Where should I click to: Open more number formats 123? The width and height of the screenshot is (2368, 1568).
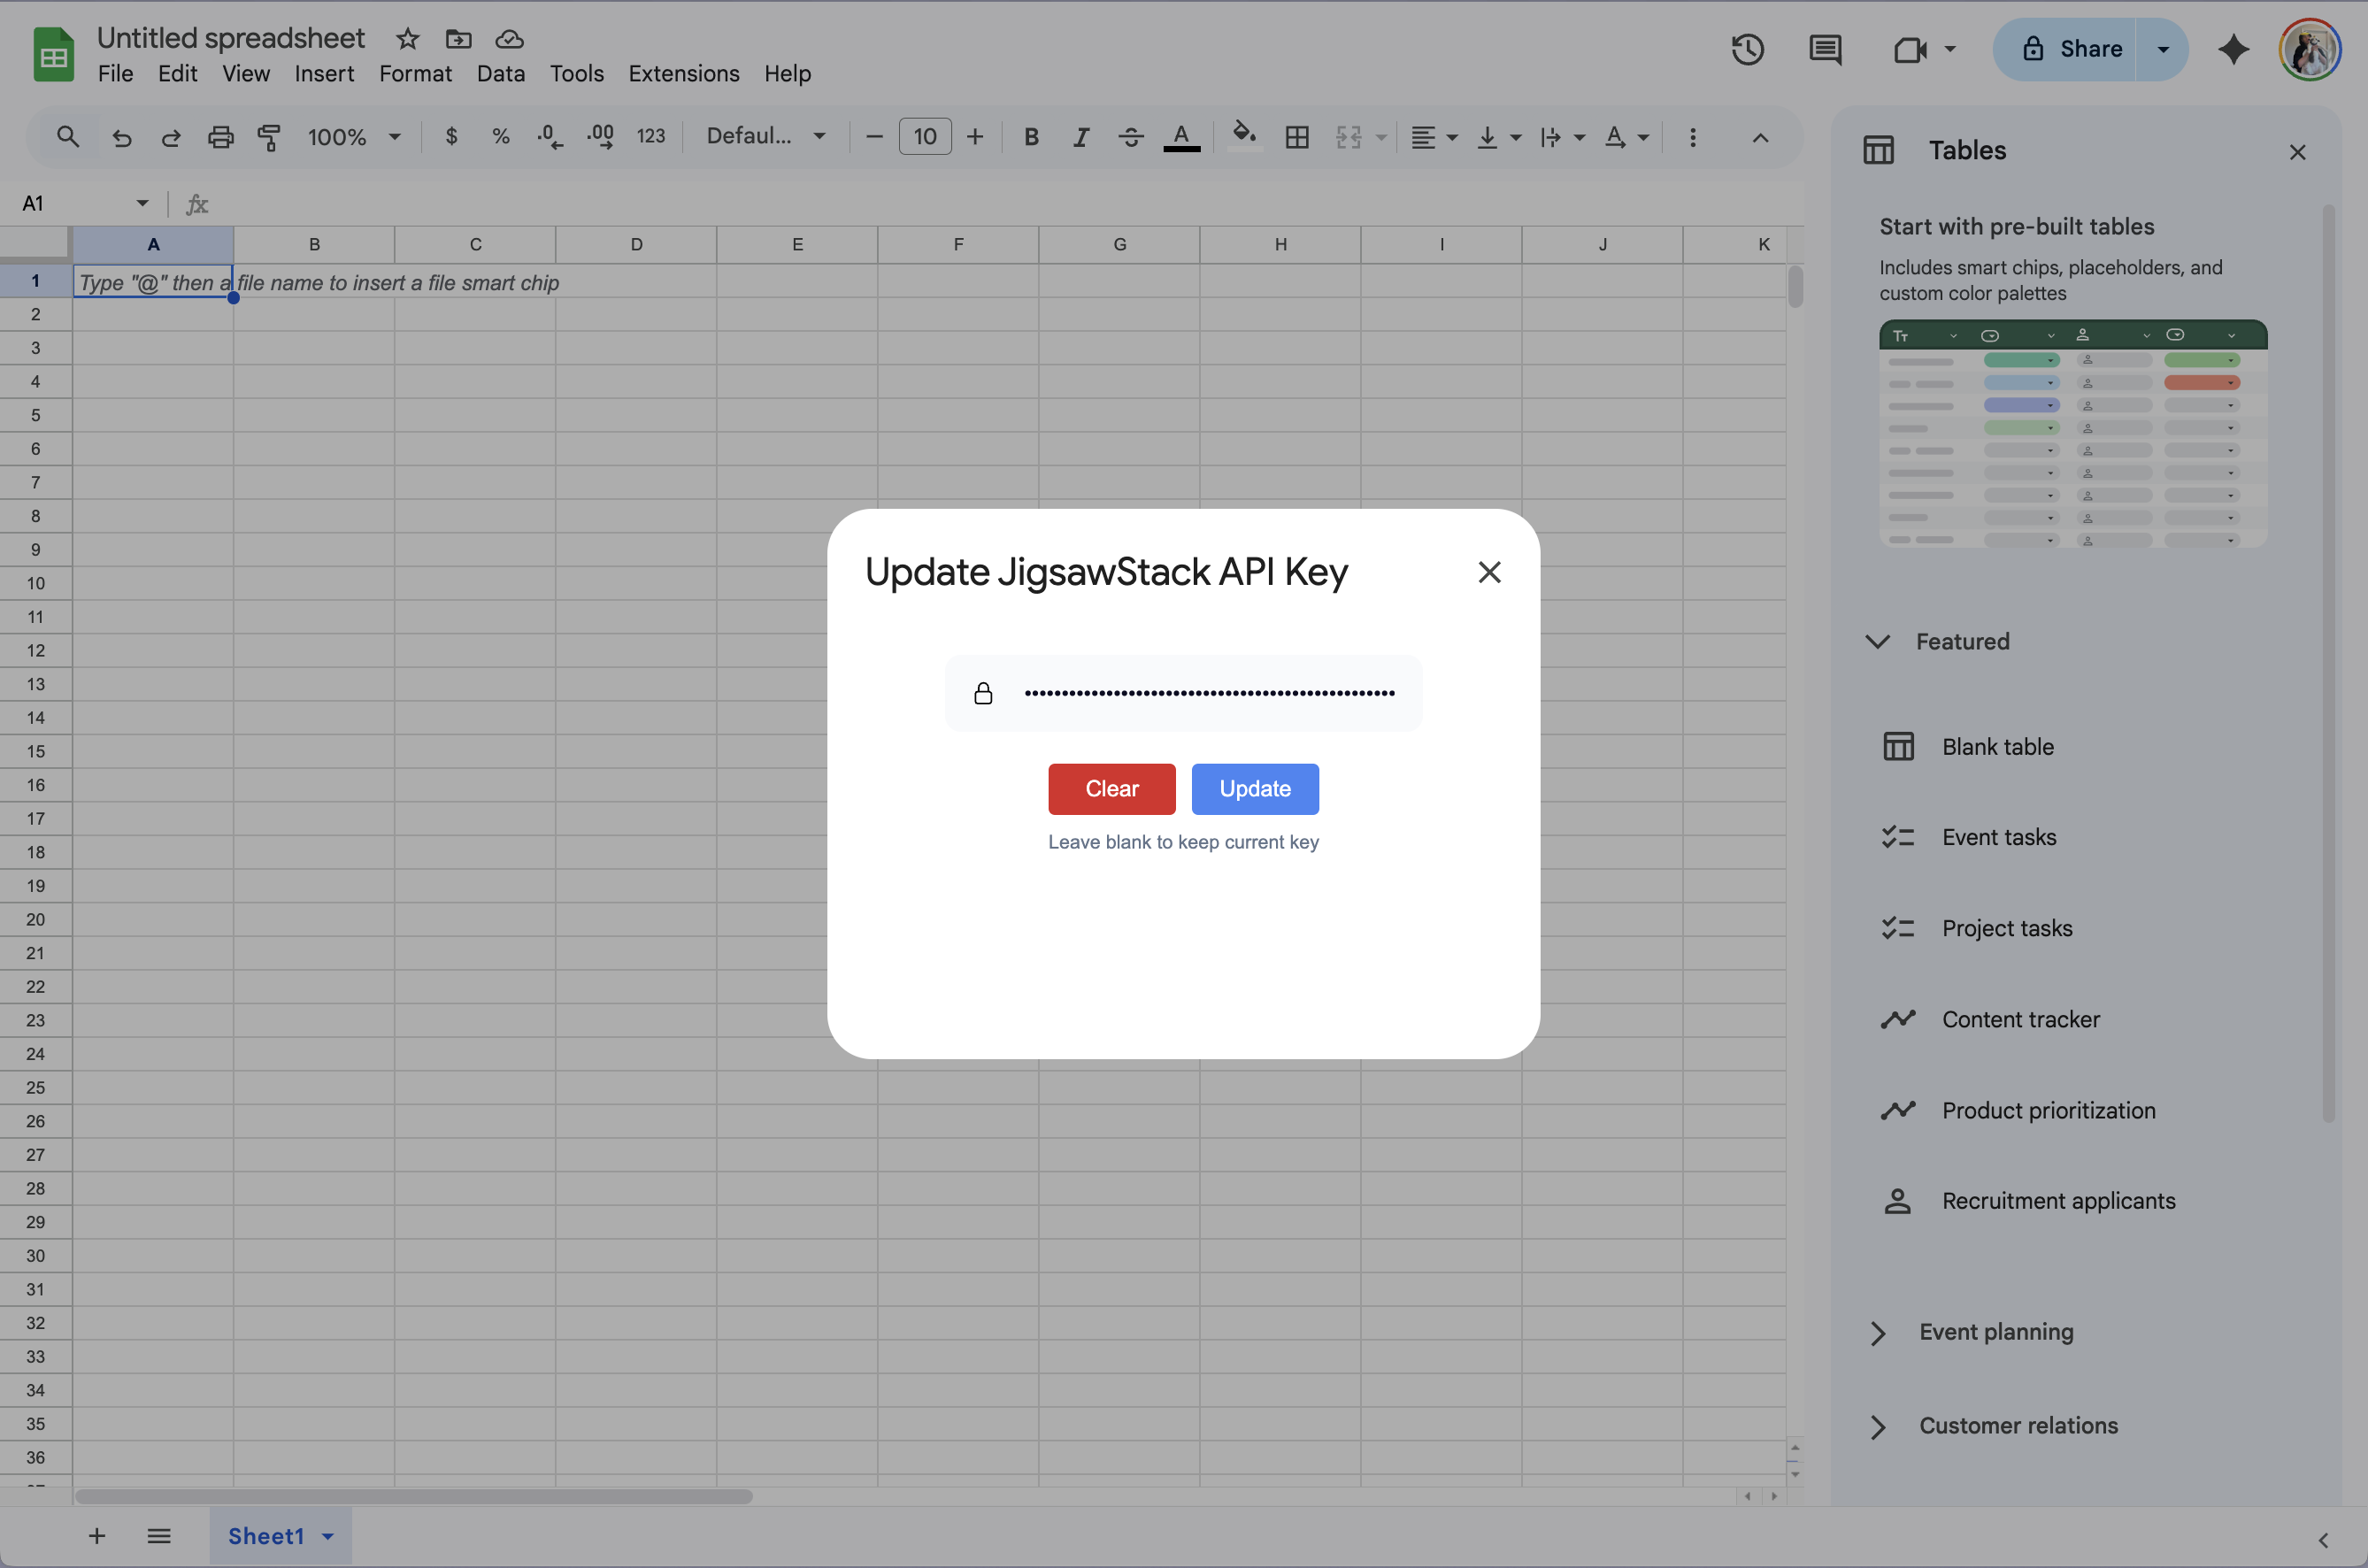pos(651,136)
